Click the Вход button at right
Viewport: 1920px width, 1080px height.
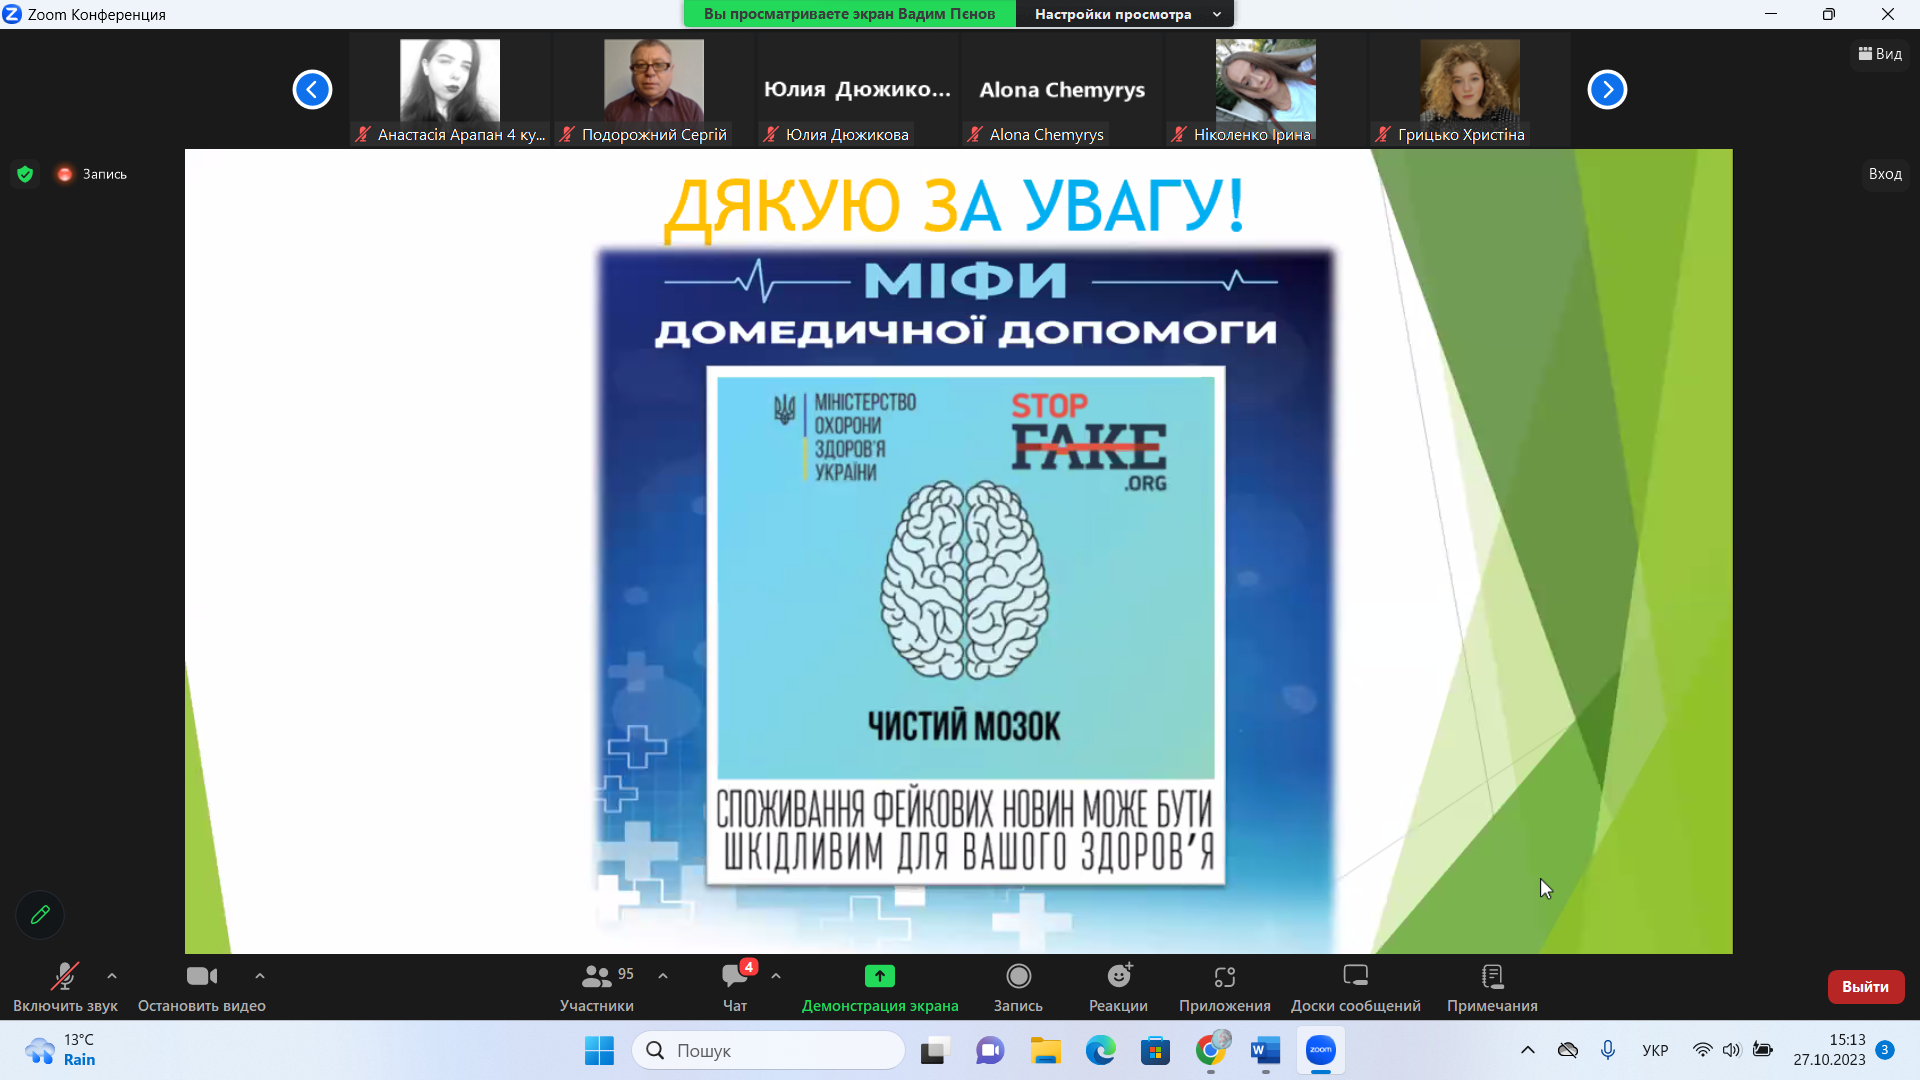(1884, 174)
